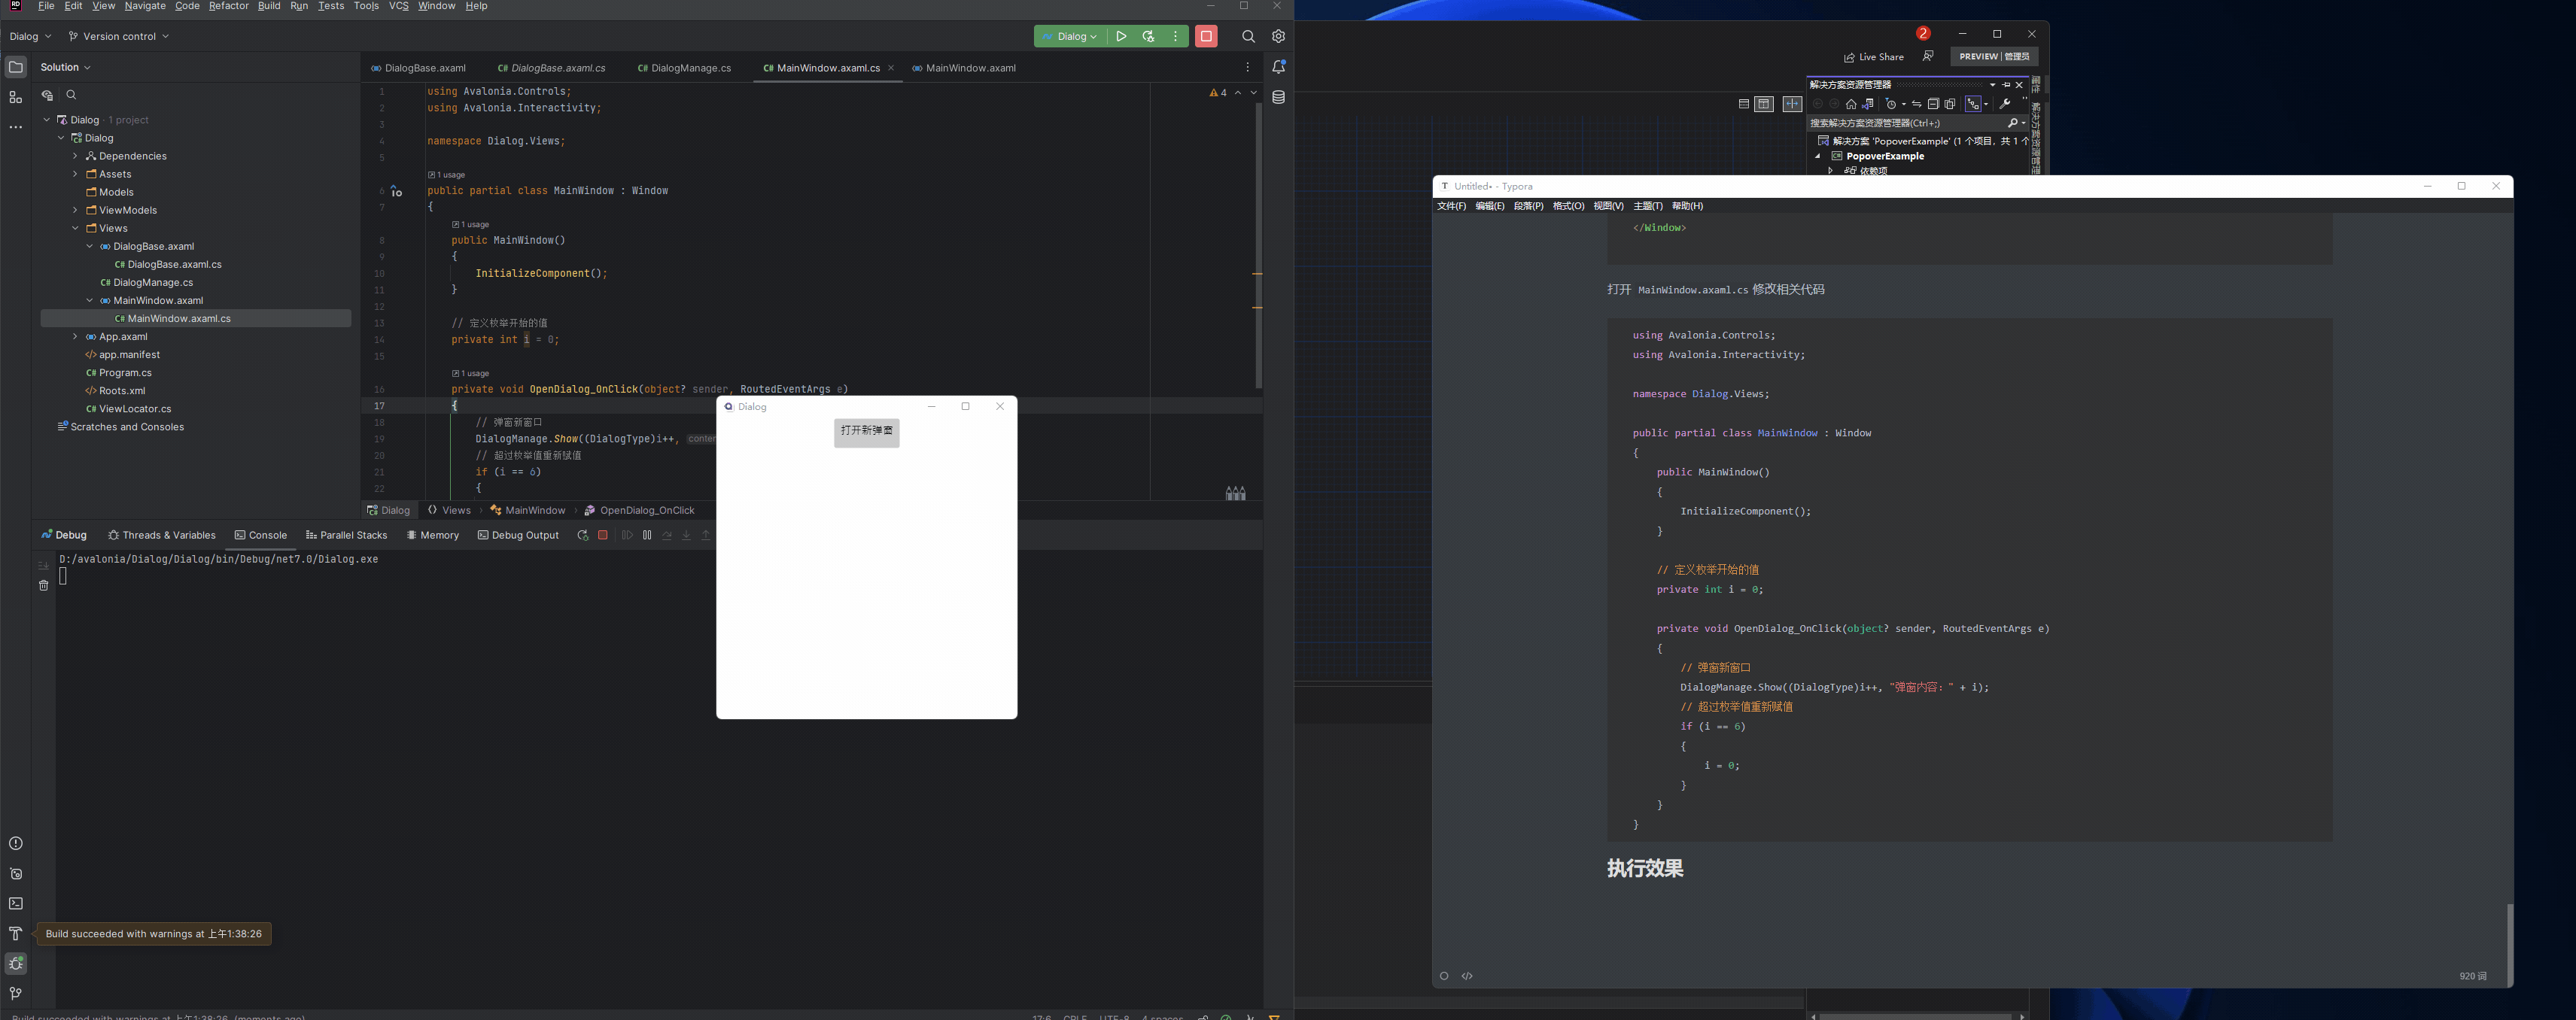Viewport: 2576px width, 1020px height.
Task: Select DialogManage.cs in Solution tree
Action: (146, 282)
